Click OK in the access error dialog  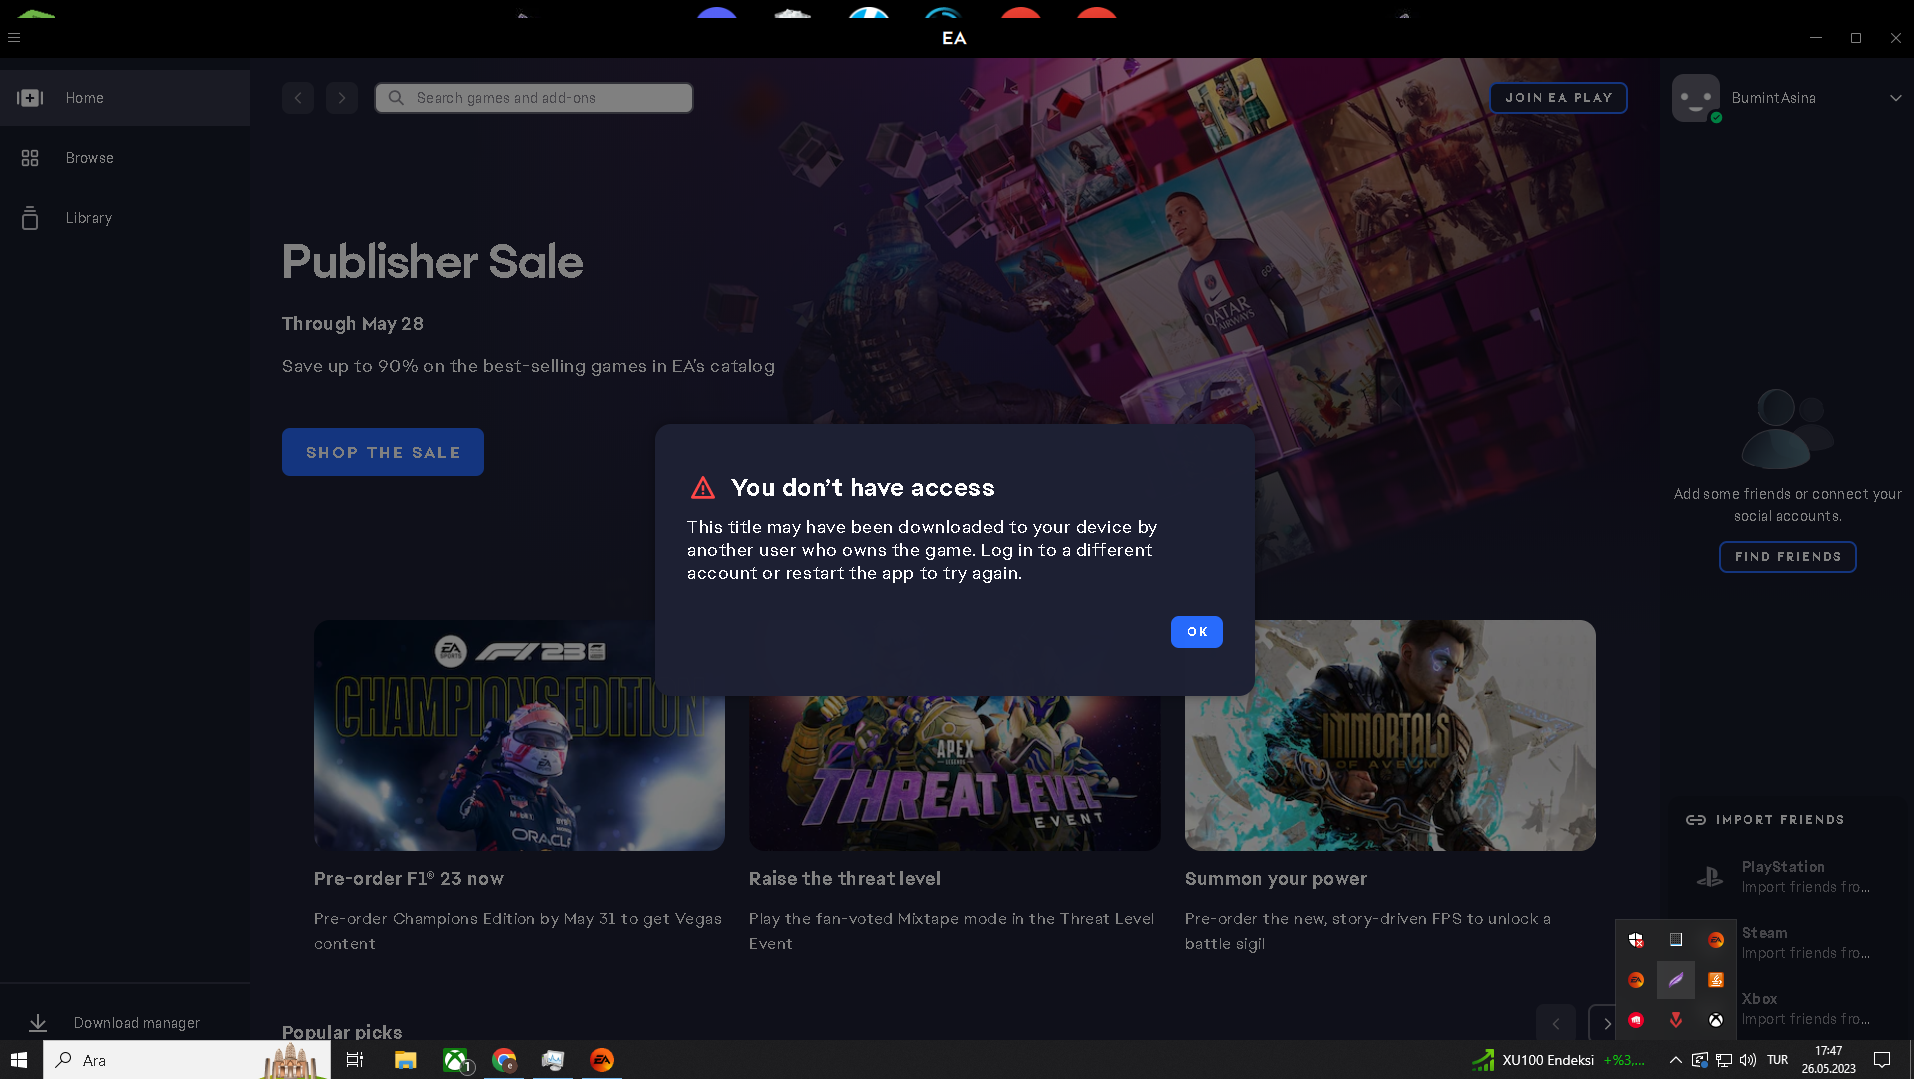coord(1197,632)
